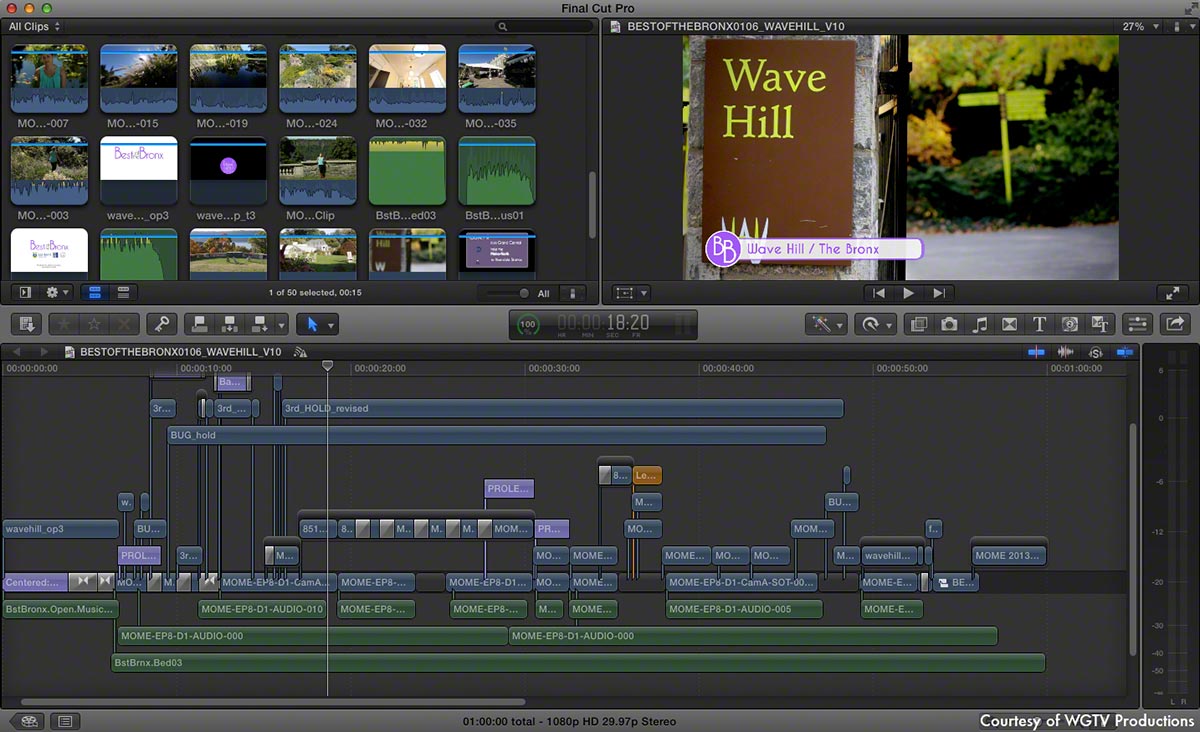This screenshot has width=1200, height=732.
Task: Select the 3rd_HOLD_revised timeline clip
Action: (562, 408)
